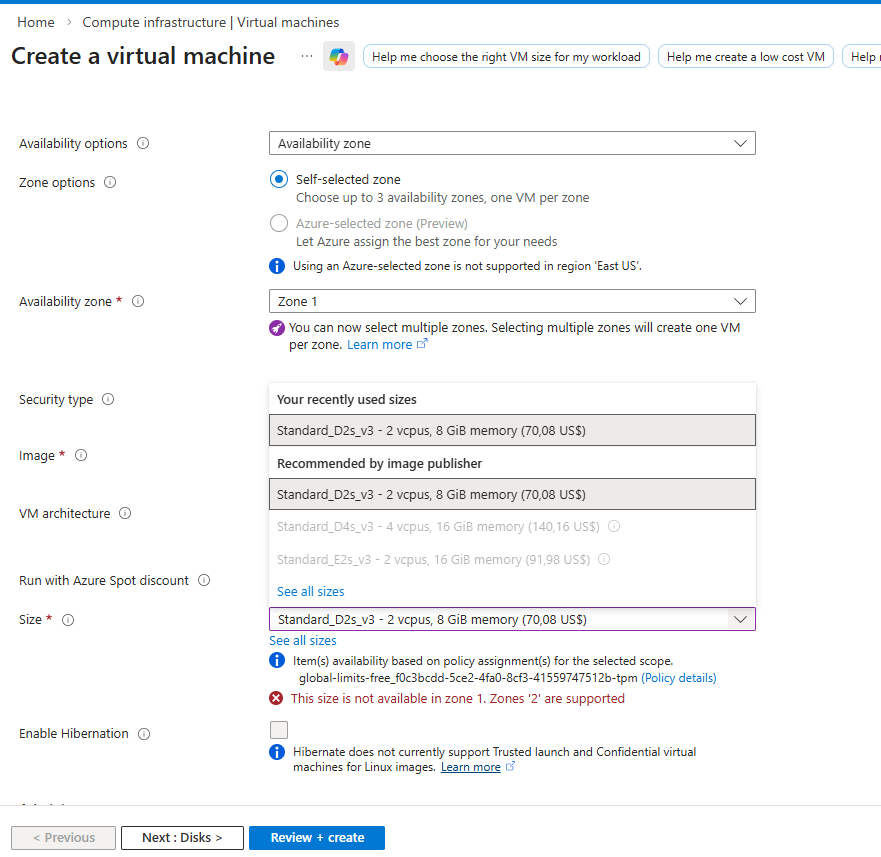Screen dimensions: 881x857
Task: Pick Standard_D2s_v3 under Your recently used sizes
Action: point(512,430)
